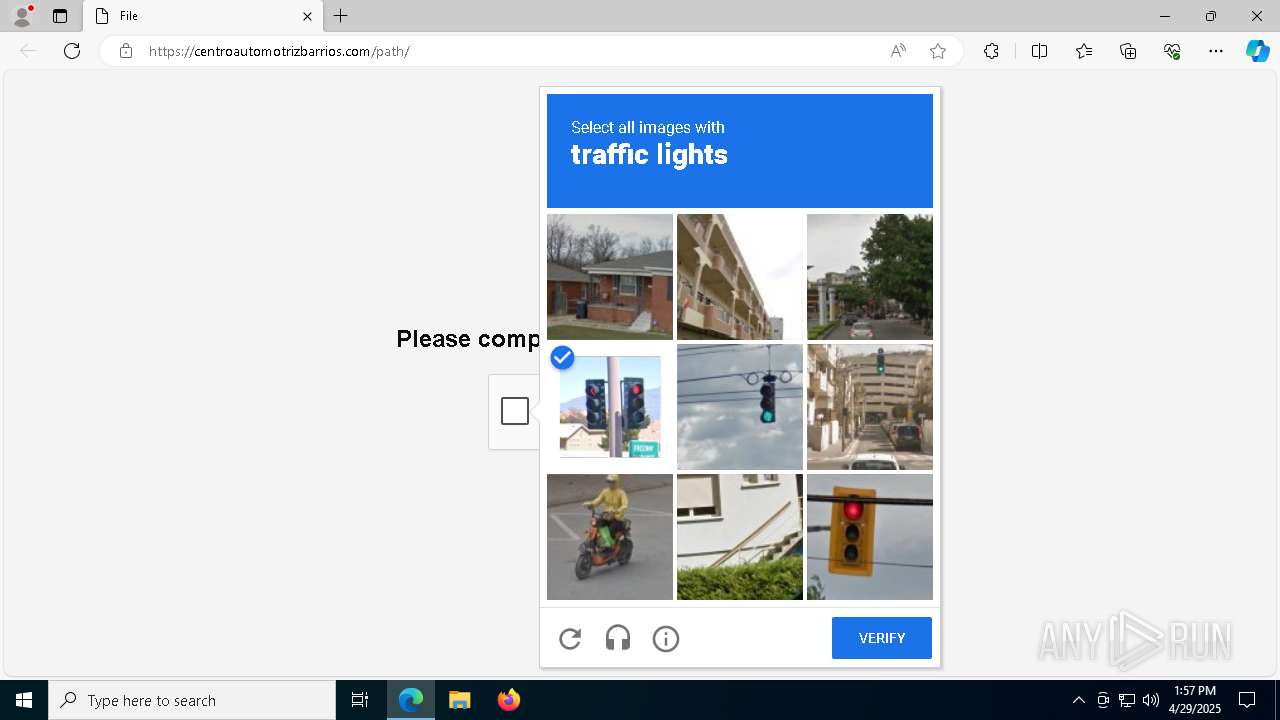The width and height of the screenshot is (1280, 720).
Task: Select the tree-lined street image
Action: point(870,277)
